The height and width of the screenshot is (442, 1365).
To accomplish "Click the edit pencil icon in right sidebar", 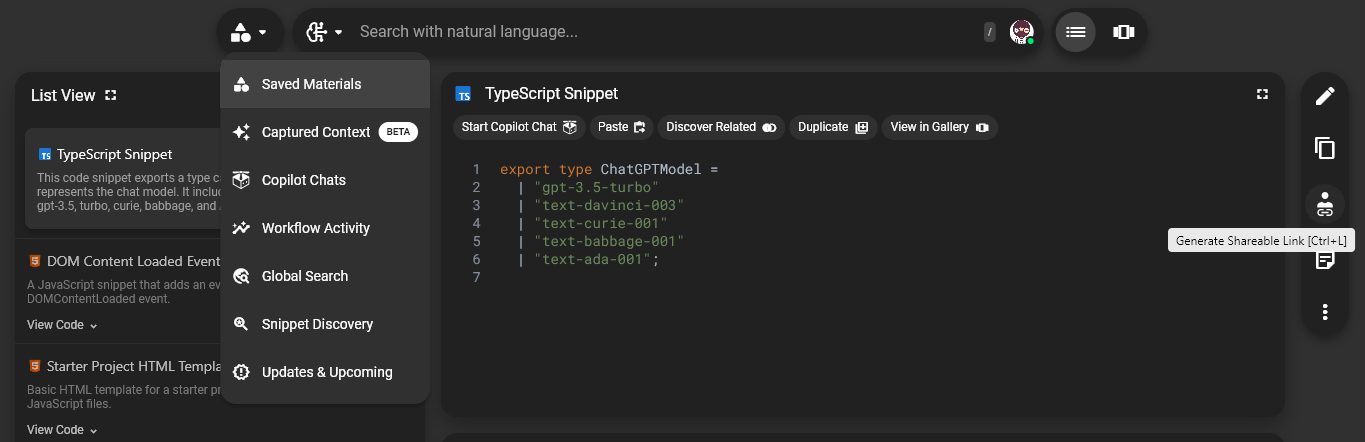I will point(1324,96).
